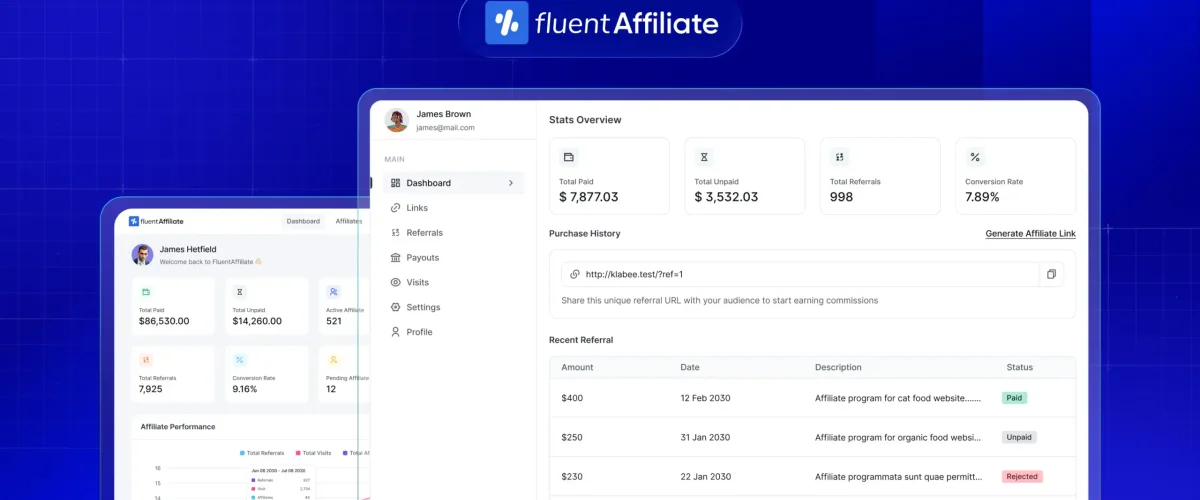Click the 31 Jan 2030 date cell

pos(705,438)
